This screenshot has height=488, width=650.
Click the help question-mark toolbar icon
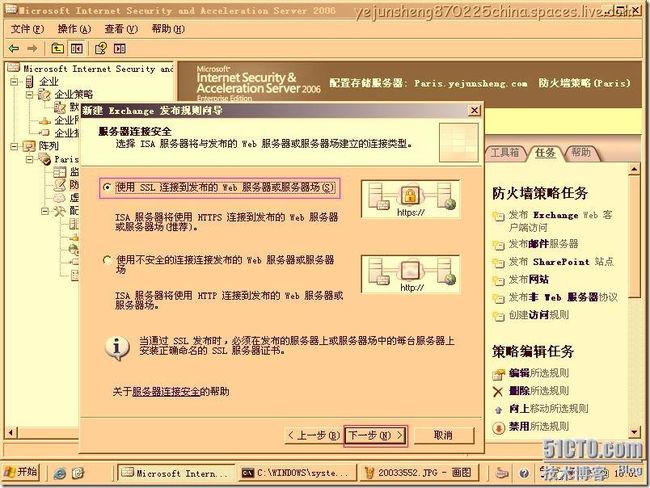click(101, 49)
